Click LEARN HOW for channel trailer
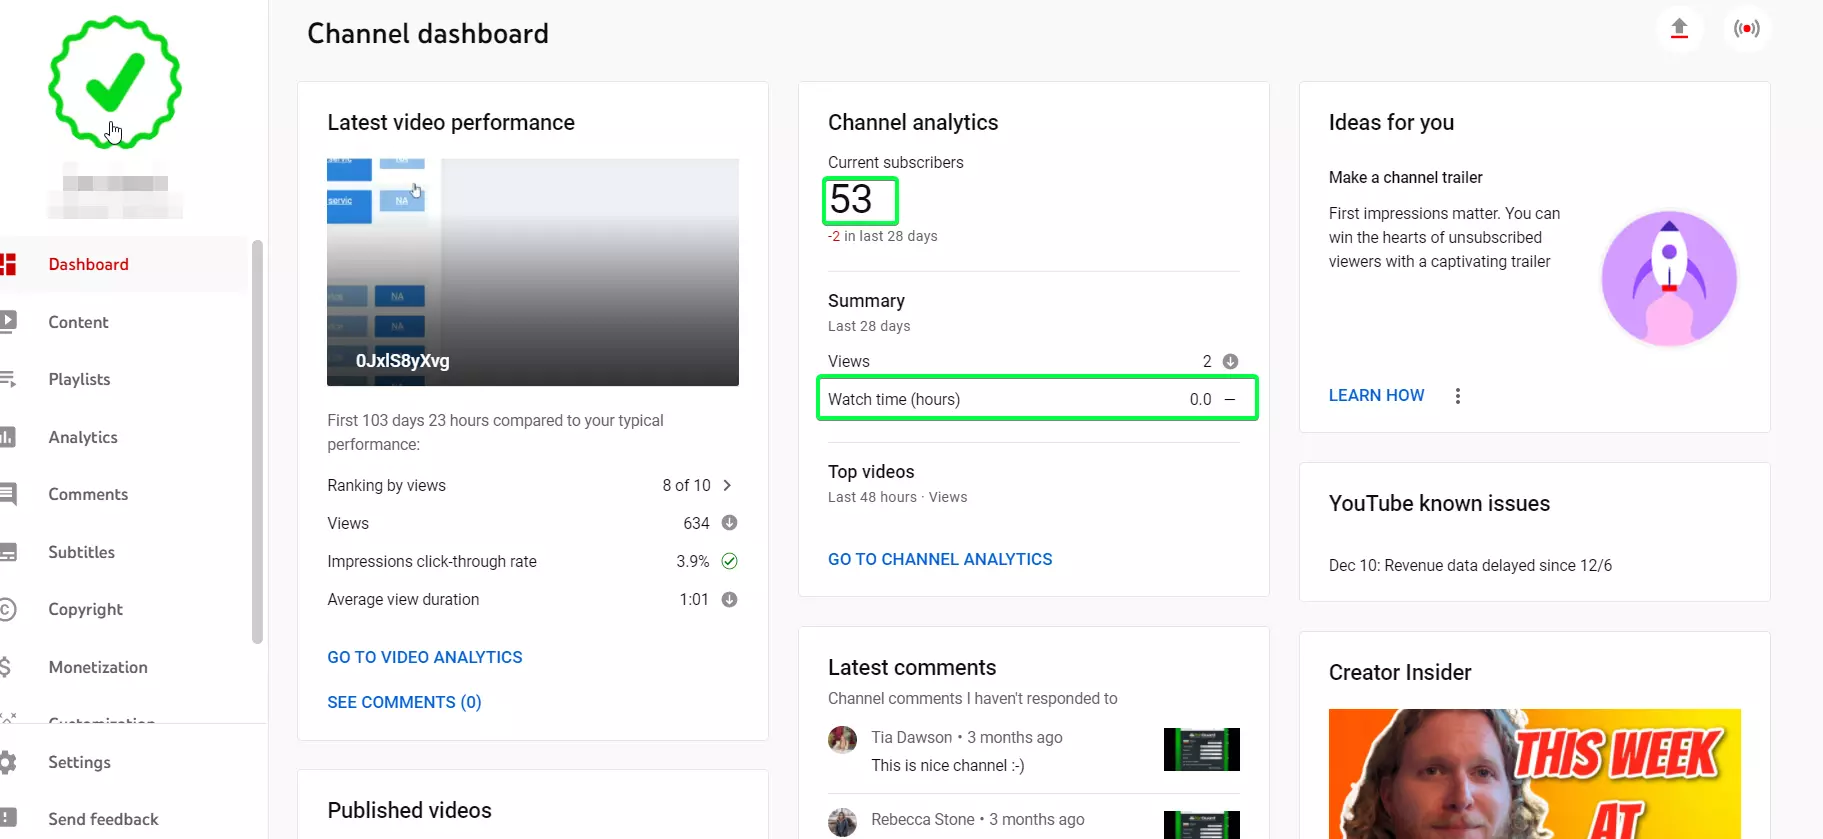The image size is (1823, 839). click(x=1376, y=395)
